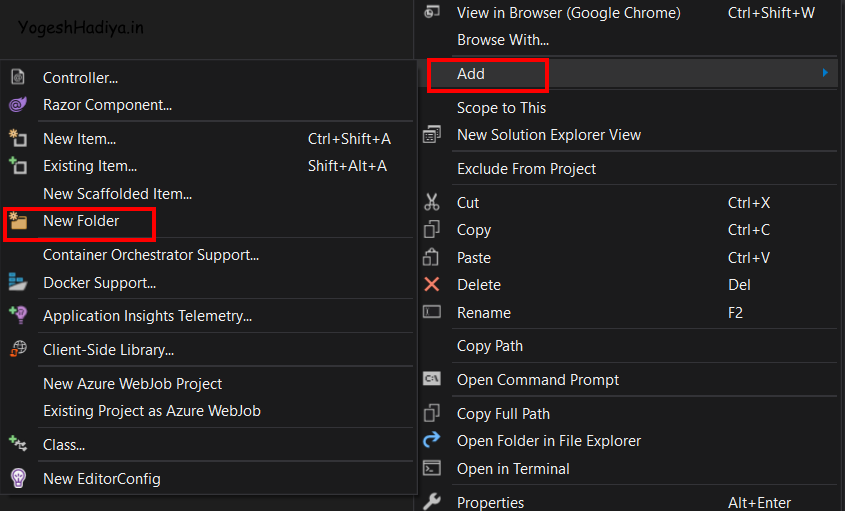The image size is (845, 511).
Task: Select New Azure WebJob Project
Action: click(x=132, y=384)
